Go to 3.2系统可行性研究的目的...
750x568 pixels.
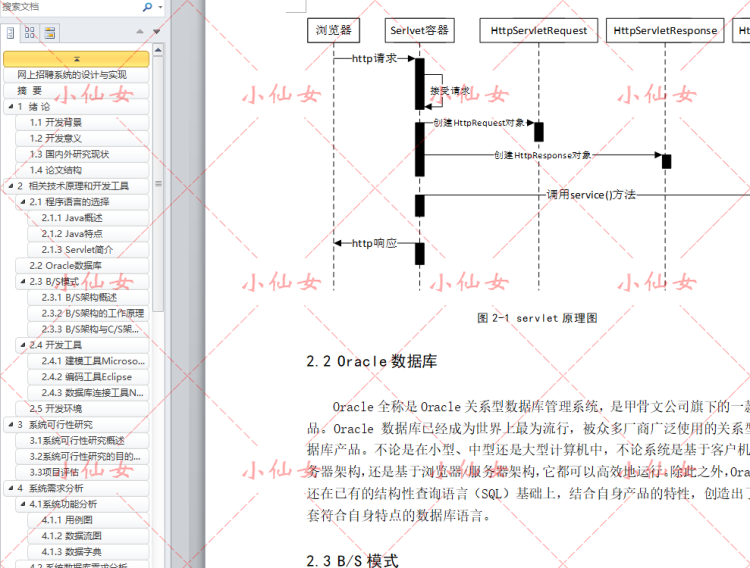(82, 456)
